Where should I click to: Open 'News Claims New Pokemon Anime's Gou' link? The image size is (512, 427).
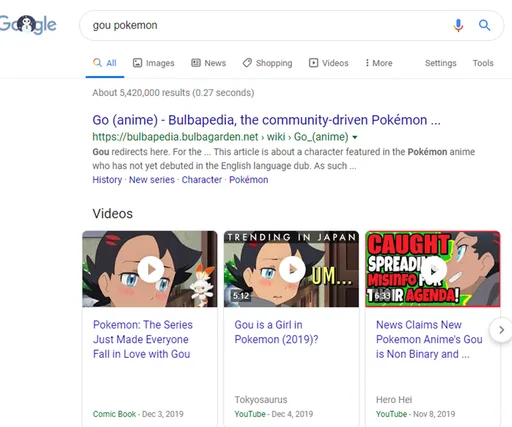click(429, 339)
